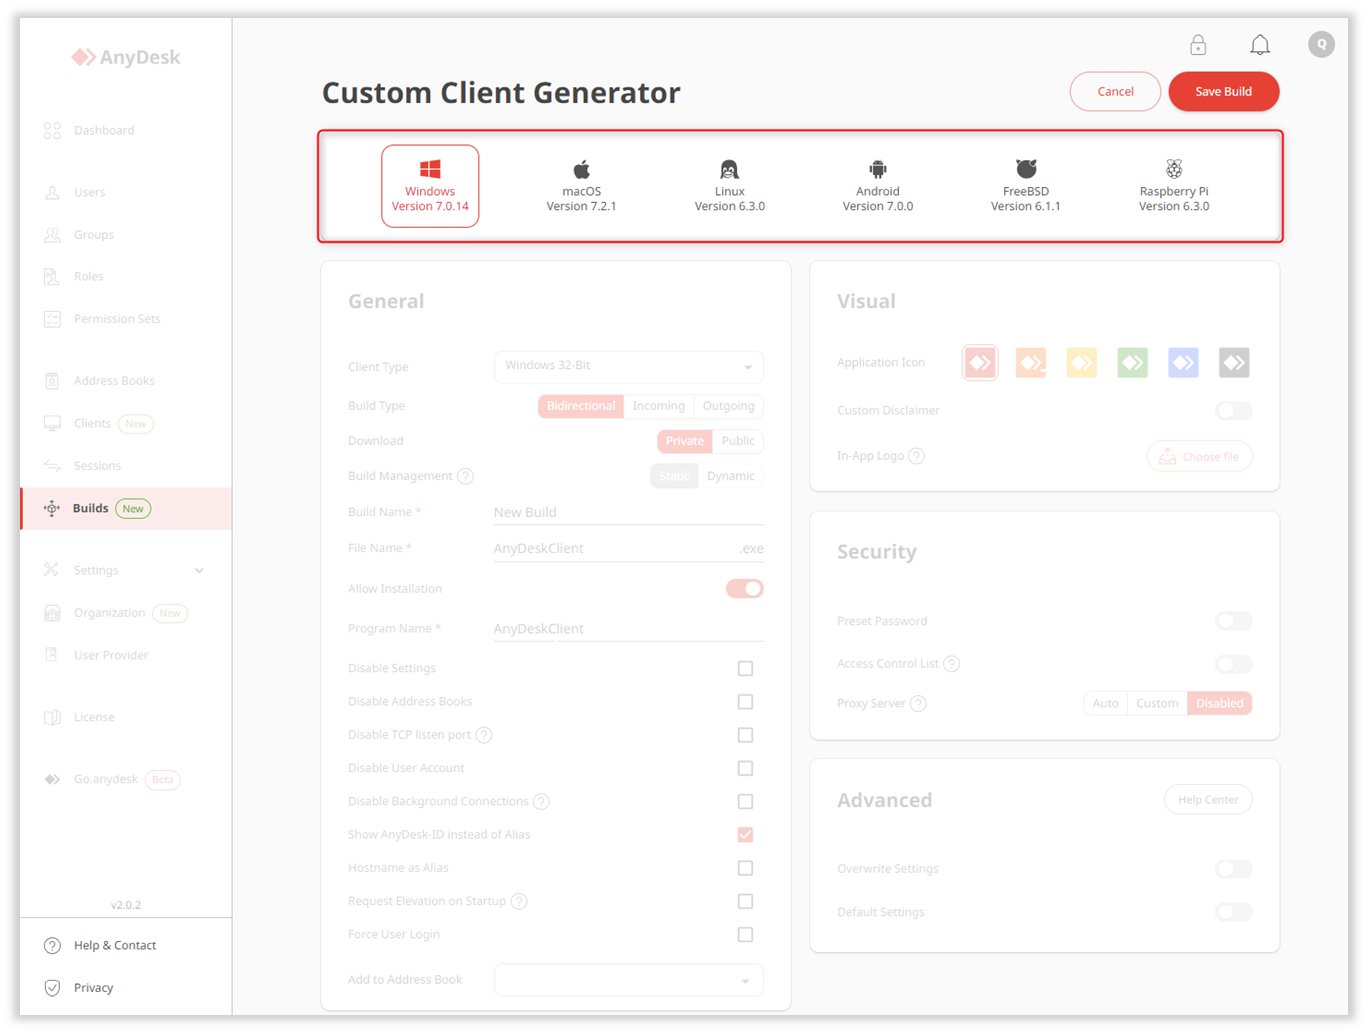Open the lock icon in the top bar

pos(1198,45)
